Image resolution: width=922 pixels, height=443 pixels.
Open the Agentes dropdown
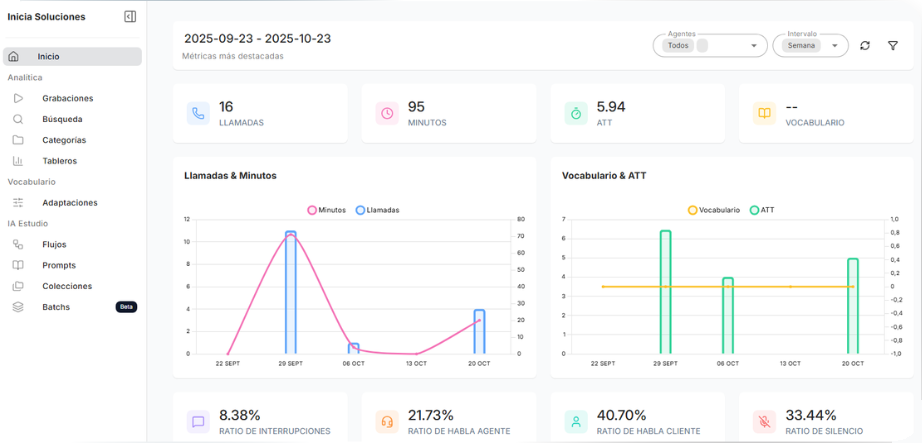(753, 46)
